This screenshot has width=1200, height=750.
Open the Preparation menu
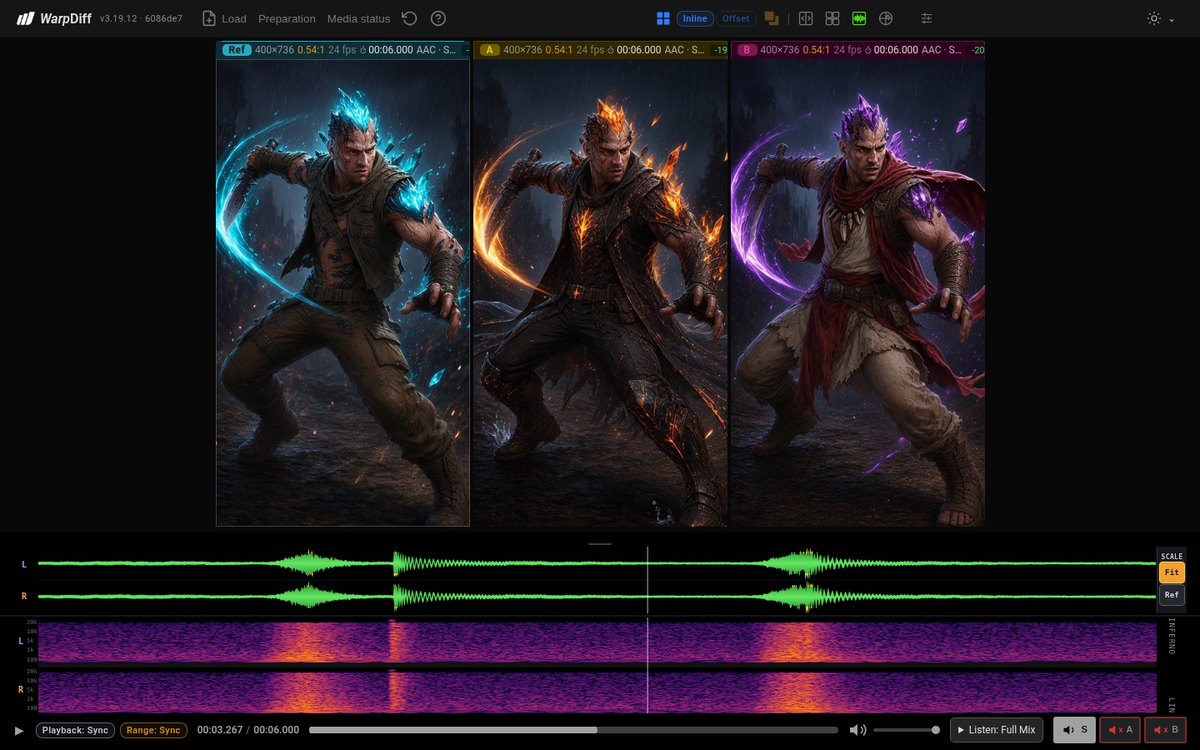pos(287,18)
